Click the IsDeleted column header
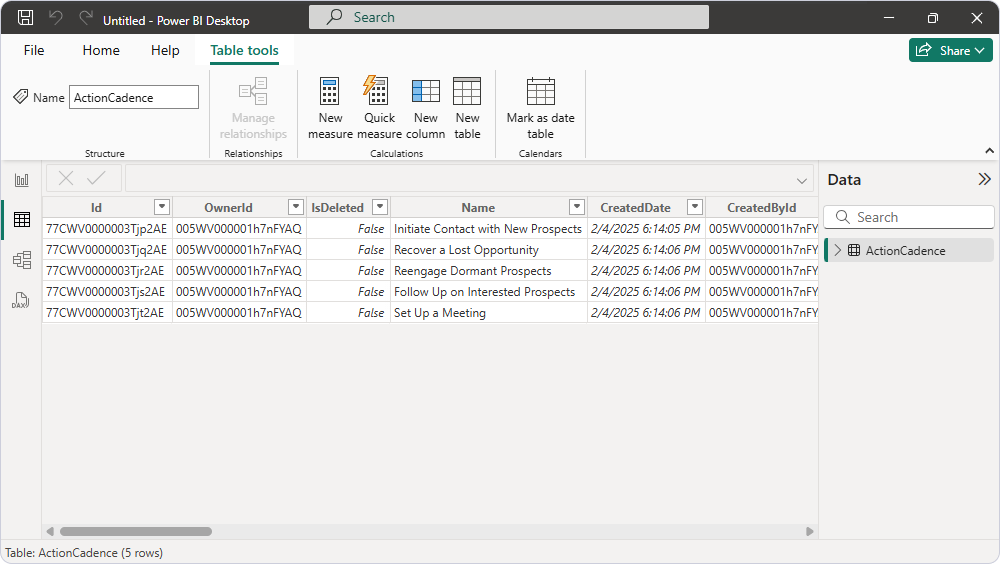Viewport: 1000px width, 564px height. pos(337,208)
